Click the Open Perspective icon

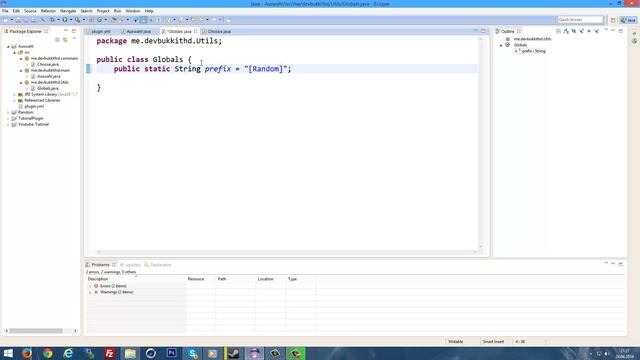pyautogui.click(x=613, y=20)
